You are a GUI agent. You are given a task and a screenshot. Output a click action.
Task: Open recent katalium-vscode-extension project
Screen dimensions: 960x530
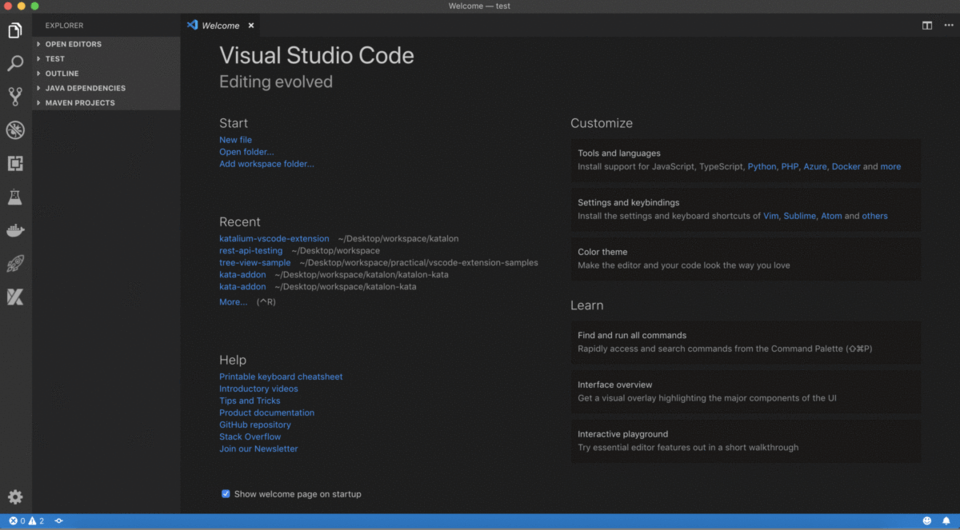(274, 239)
